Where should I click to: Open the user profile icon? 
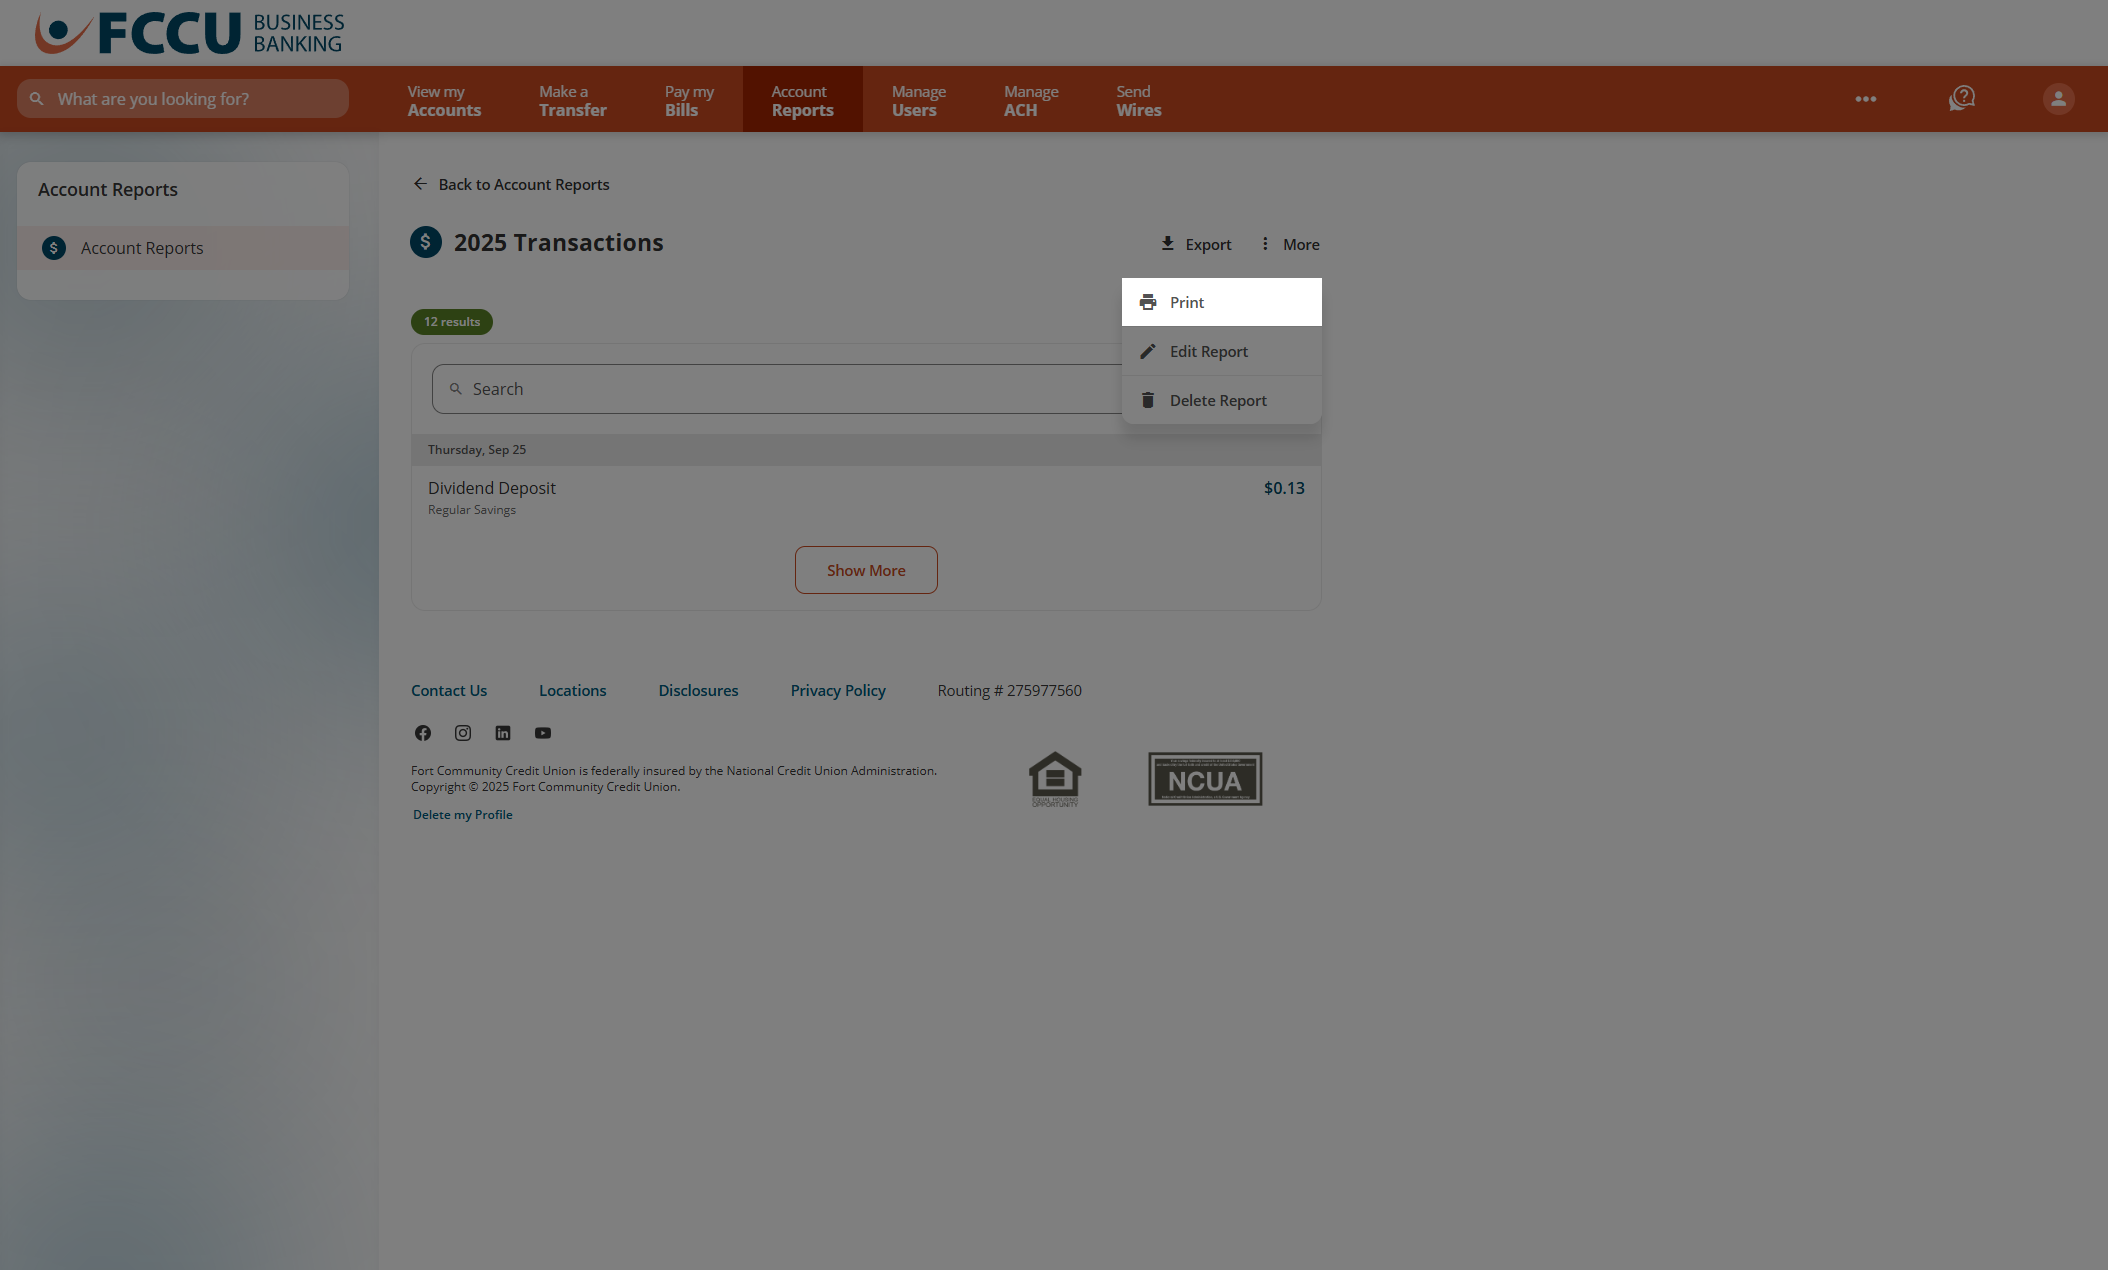point(2057,98)
